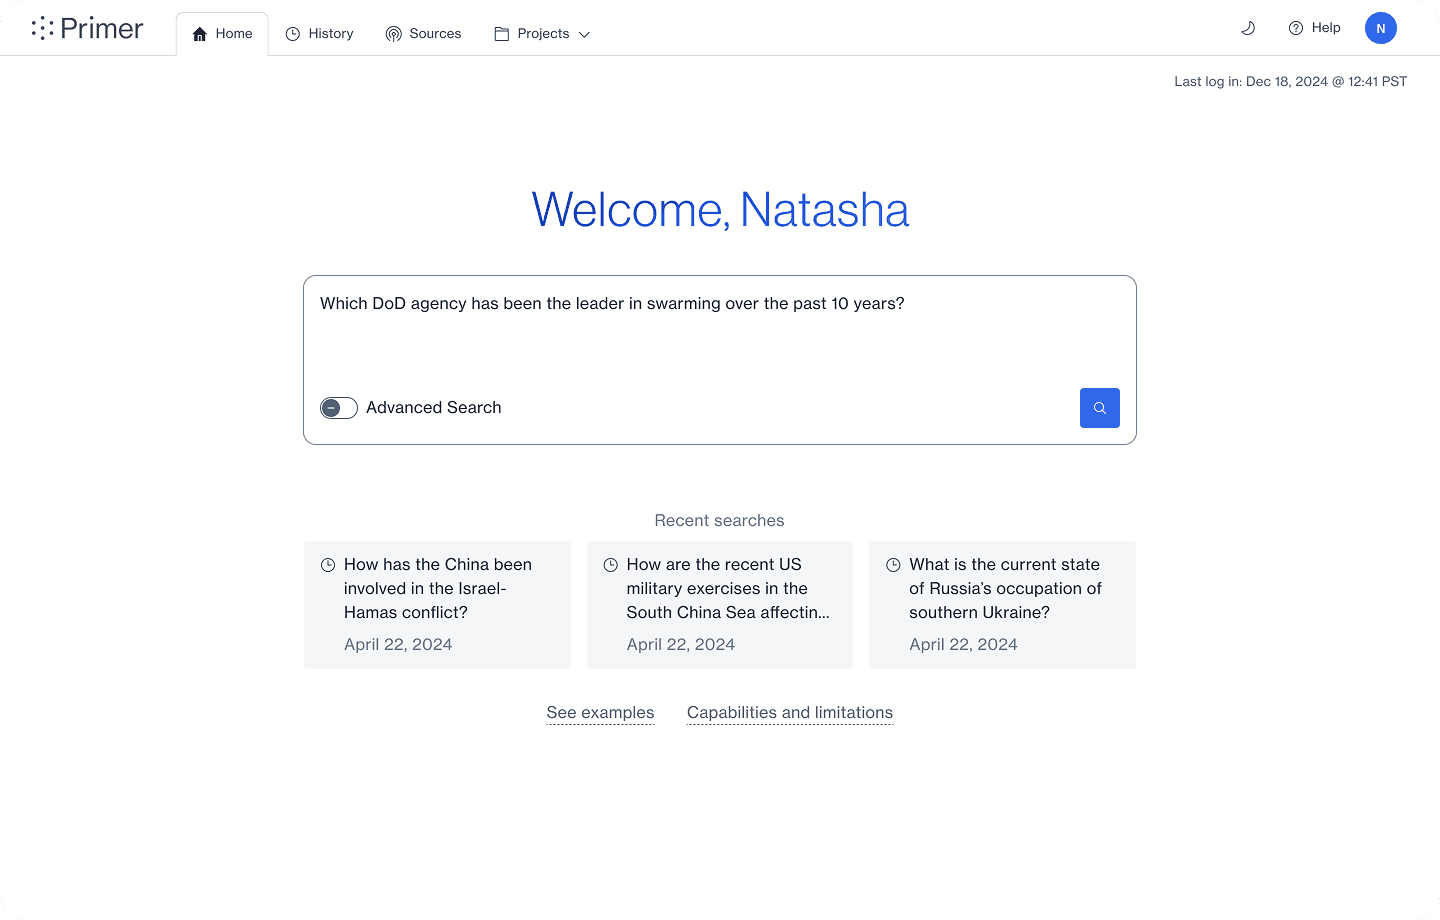Click the 'Welcome, Natasha' heading

point(720,210)
